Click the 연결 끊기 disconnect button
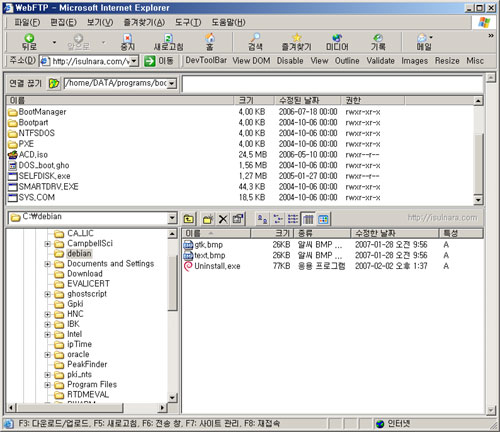Viewport: 500px width, 432px height. coord(25,83)
